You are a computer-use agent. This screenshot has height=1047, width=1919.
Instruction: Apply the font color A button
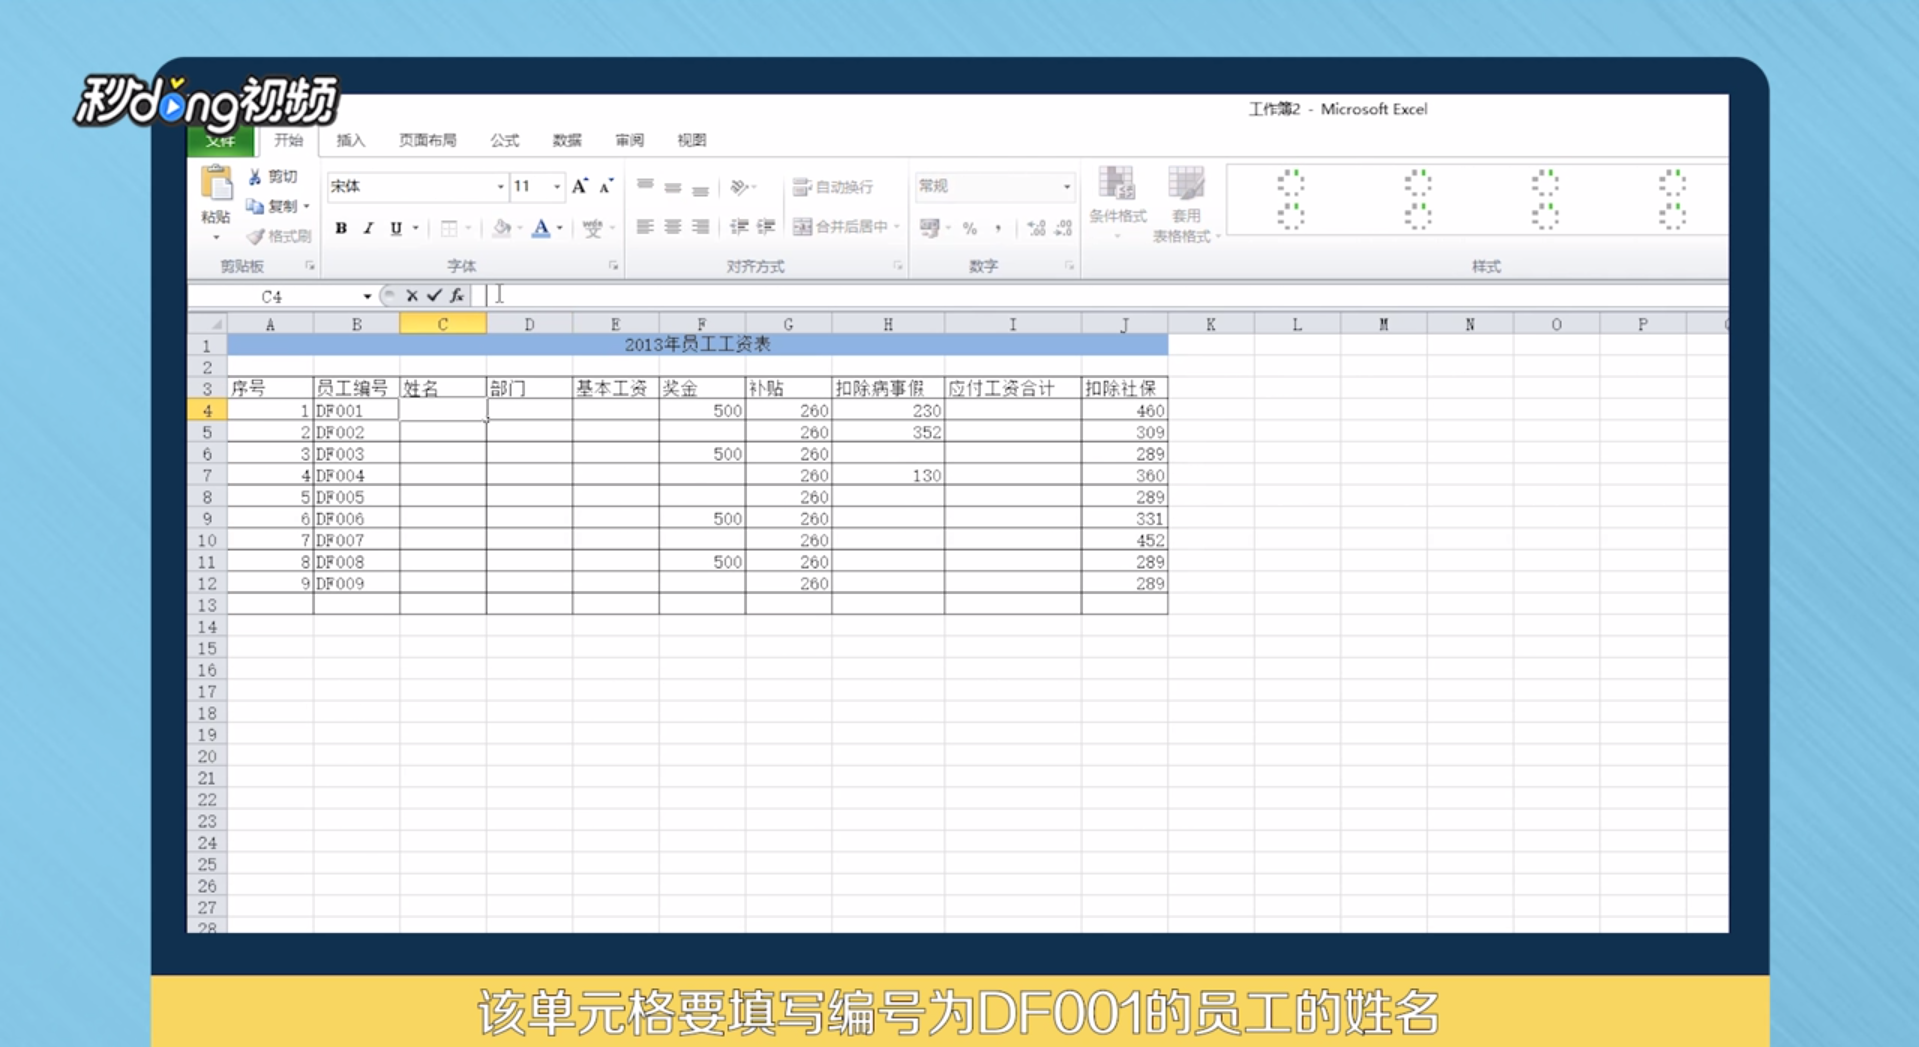tap(541, 229)
